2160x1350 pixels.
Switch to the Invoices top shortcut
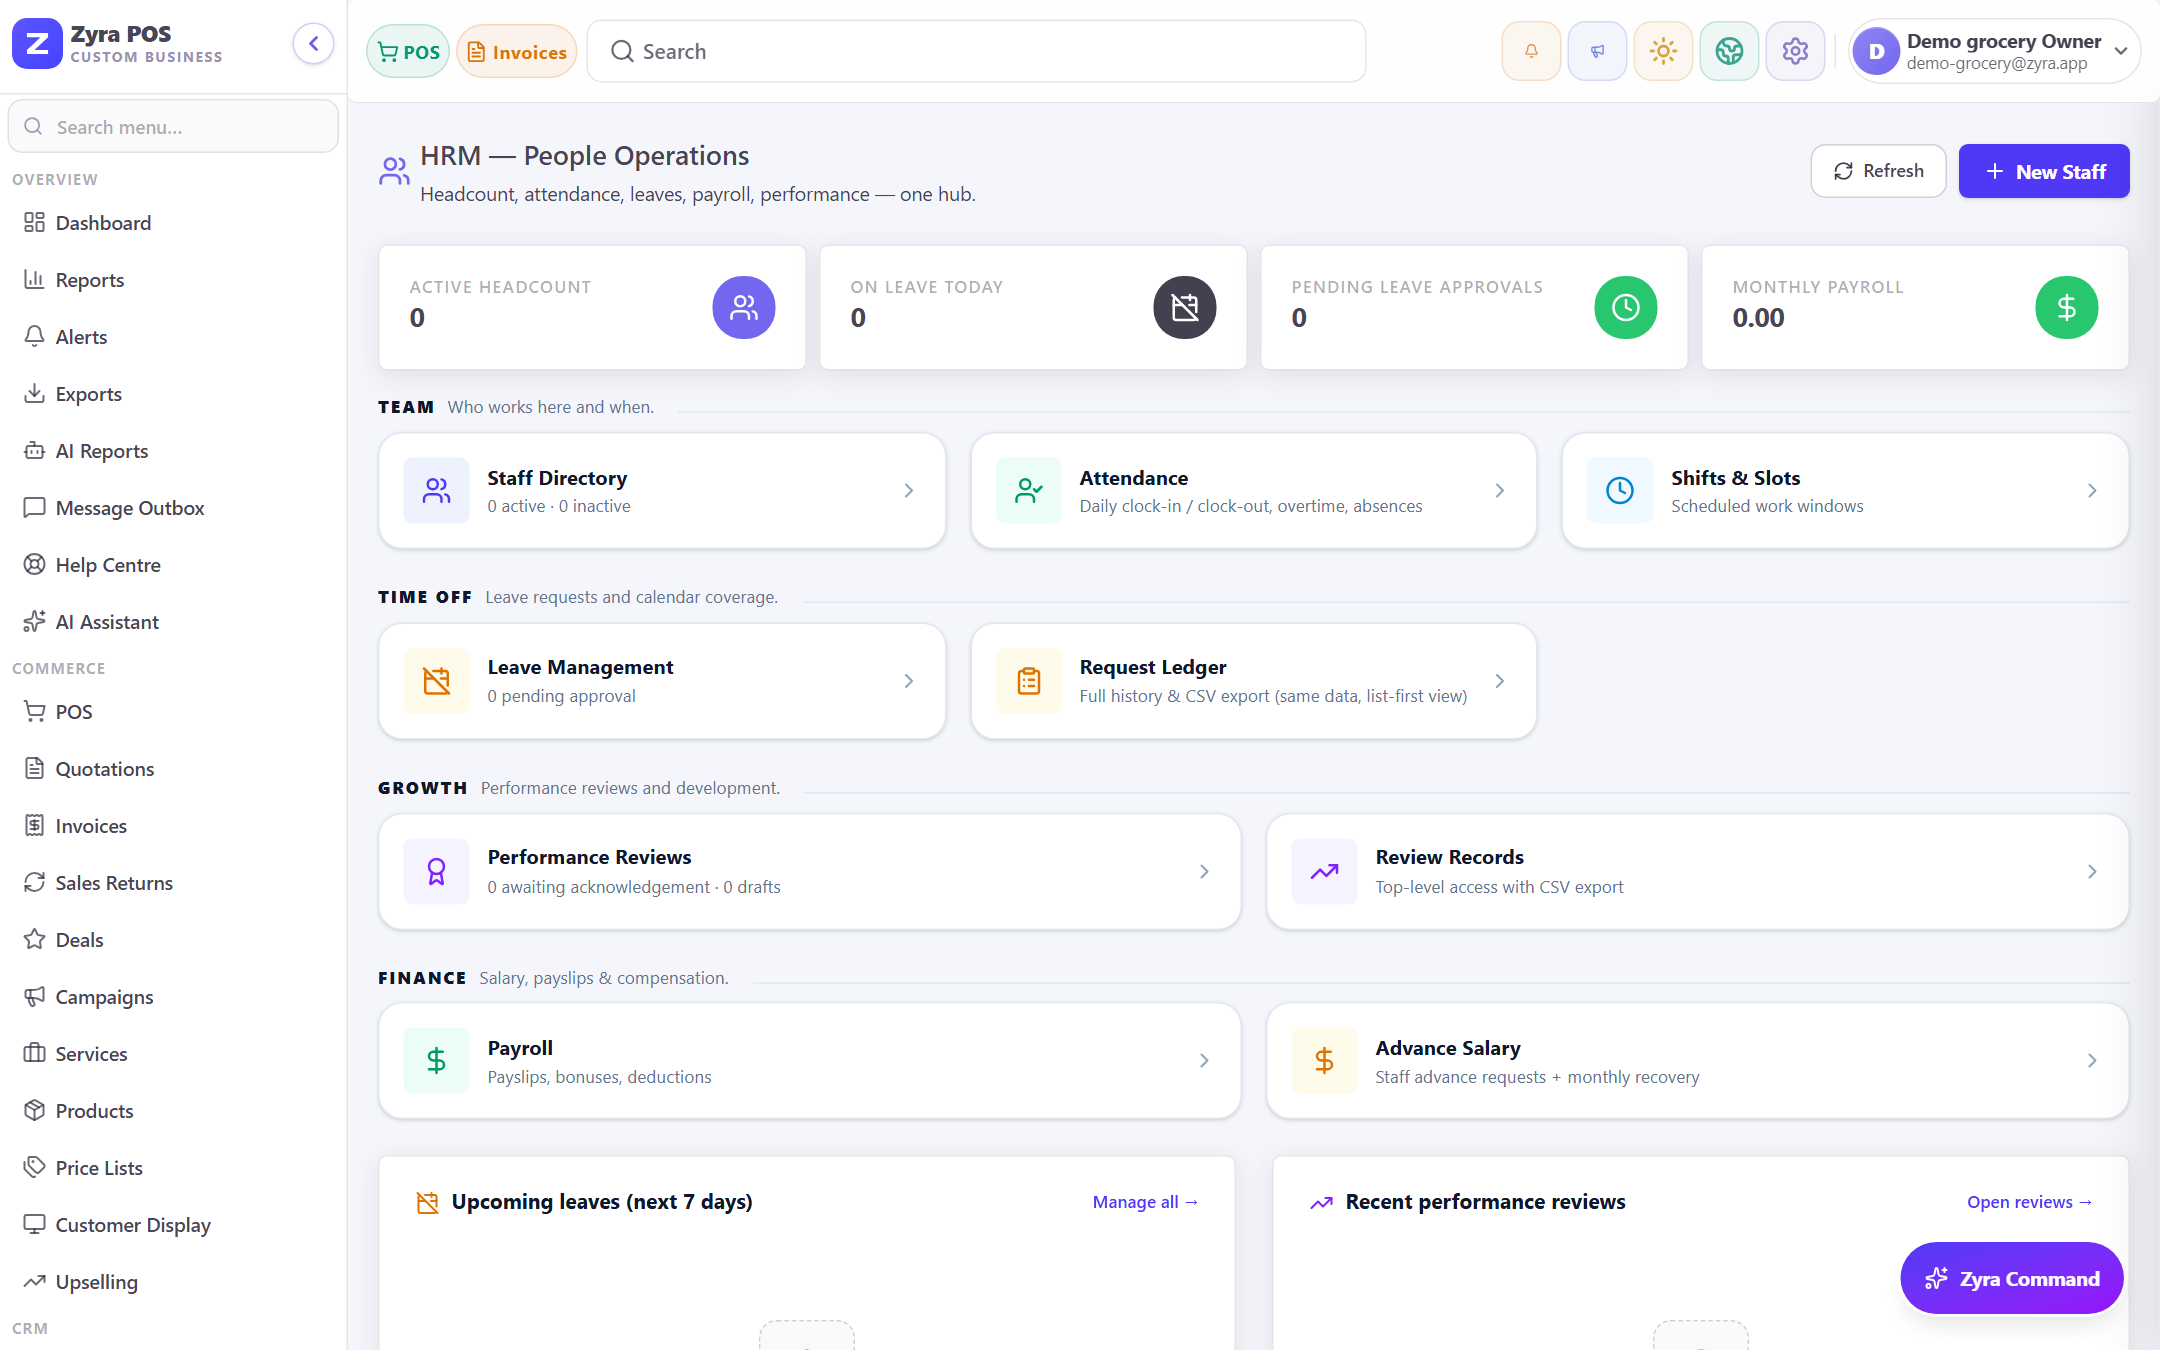pyautogui.click(x=517, y=51)
